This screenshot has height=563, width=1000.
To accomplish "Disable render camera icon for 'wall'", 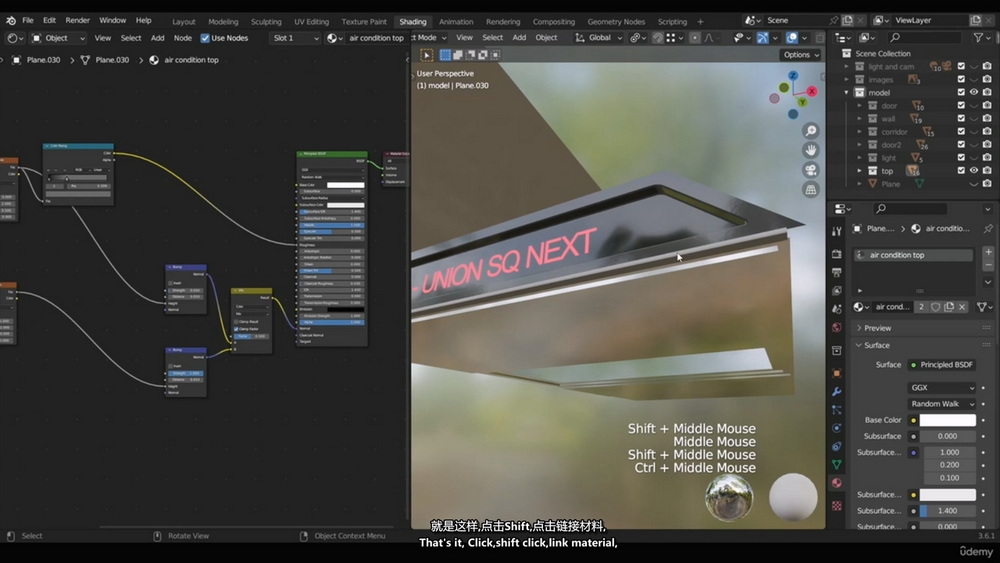I will [x=987, y=119].
